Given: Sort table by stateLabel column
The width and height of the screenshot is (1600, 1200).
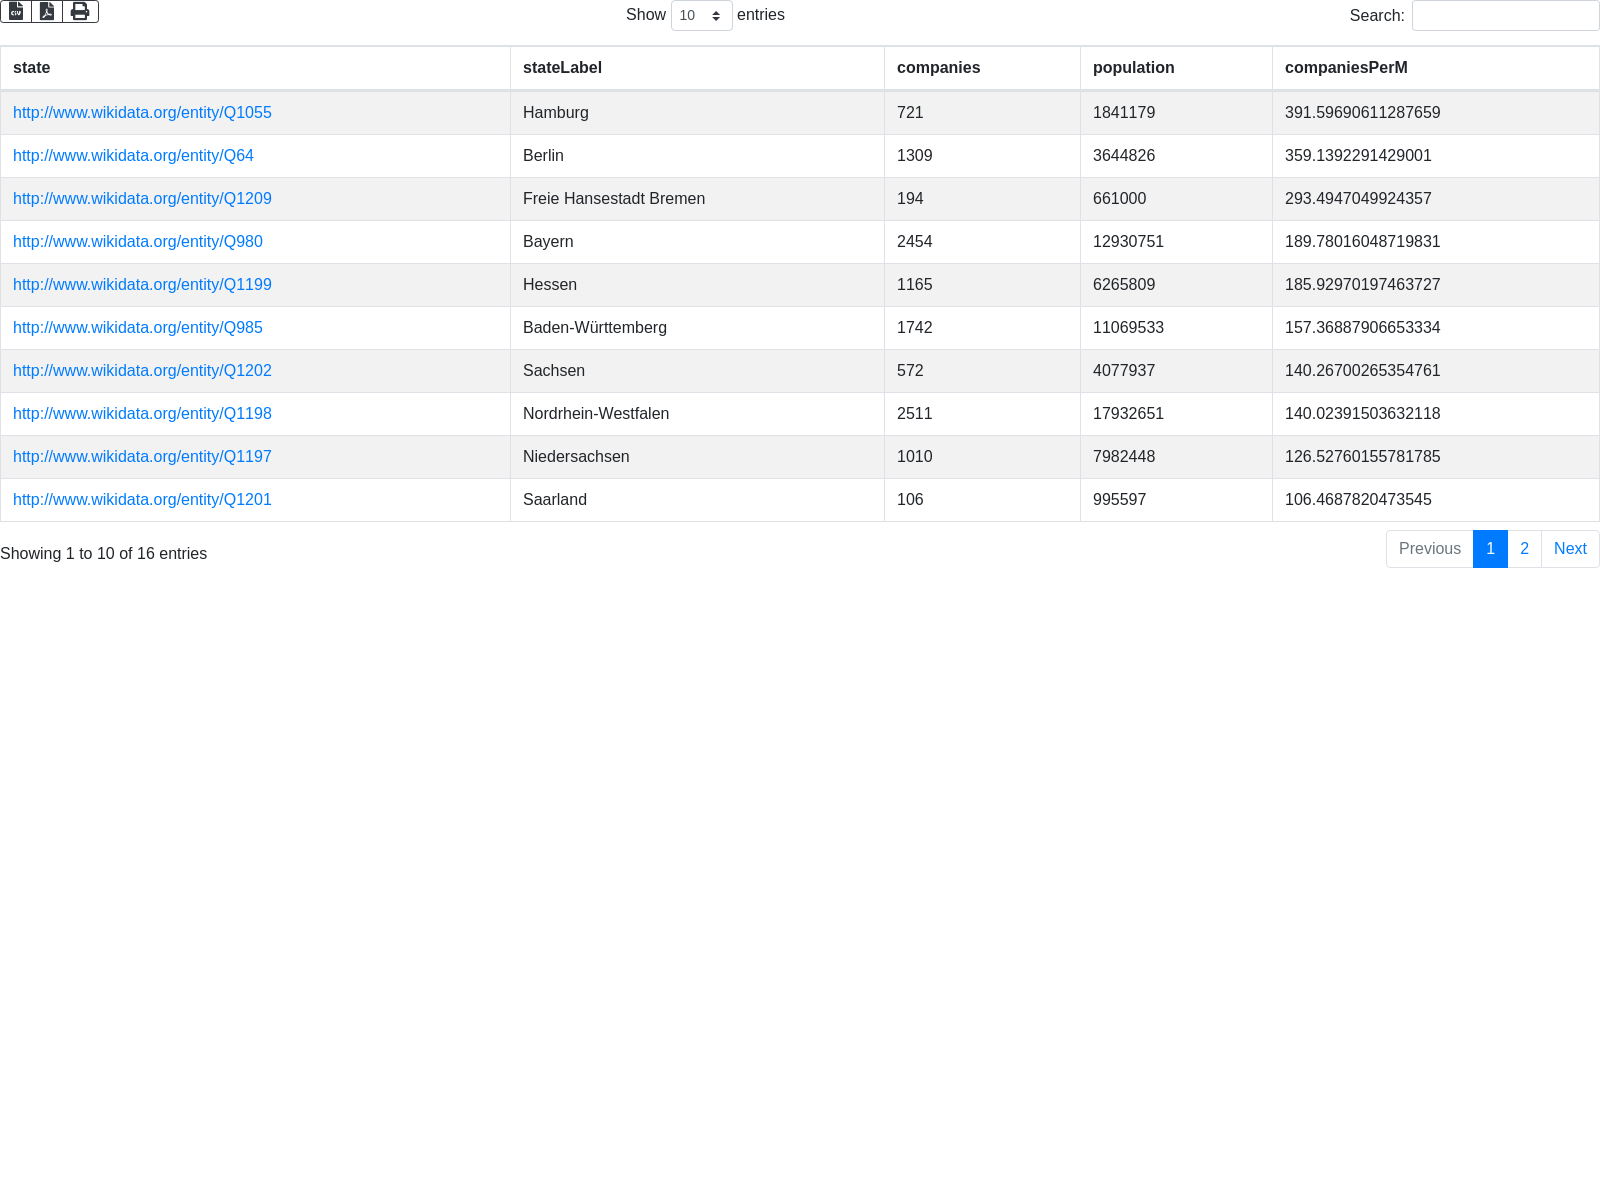Looking at the screenshot, I should click(562, 68).
